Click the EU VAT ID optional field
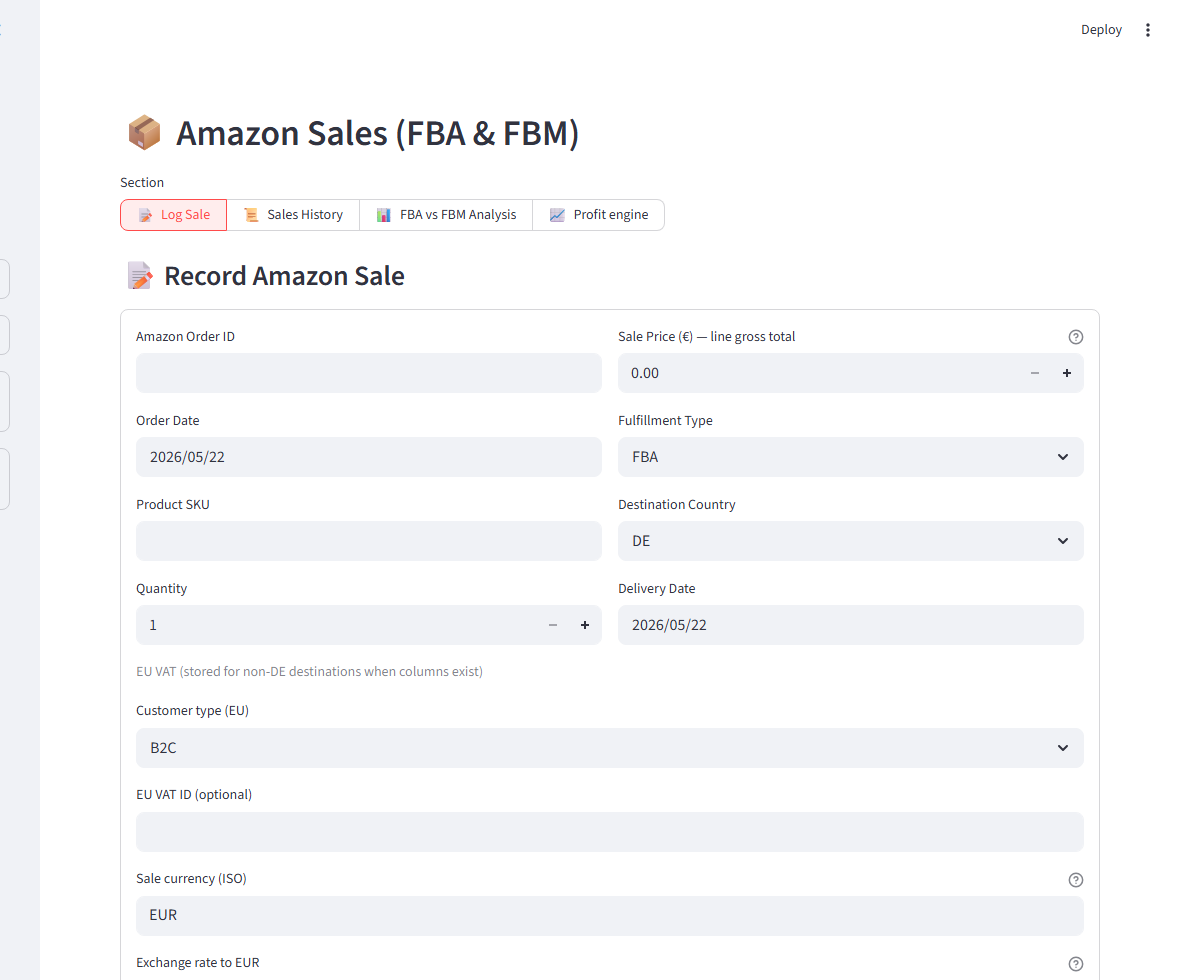Viewport: 1180px width, 980px height. click(x=610, y=832)
